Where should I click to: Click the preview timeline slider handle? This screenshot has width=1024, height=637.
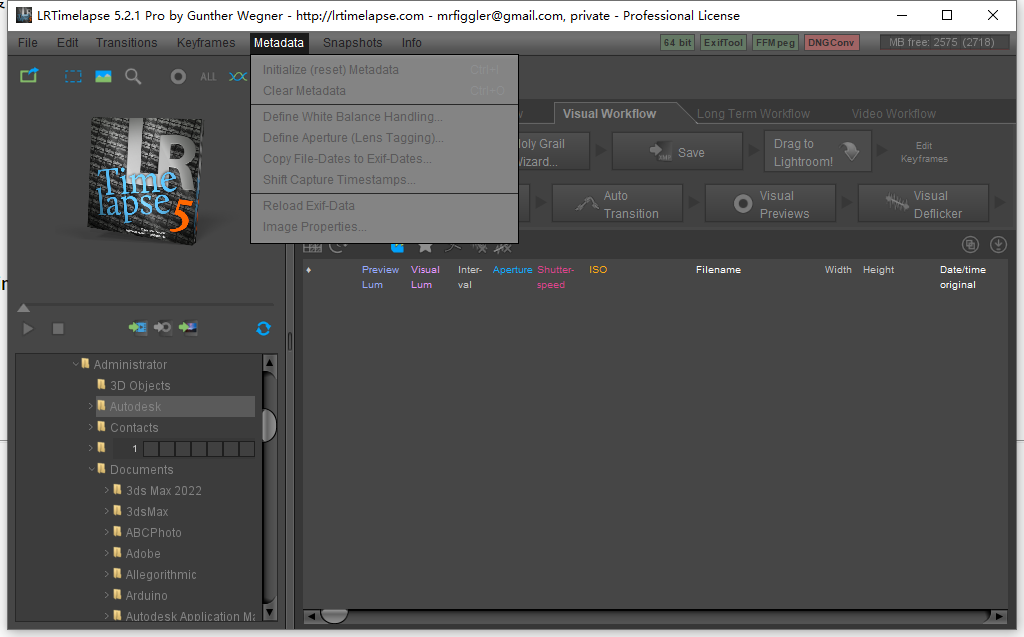click(24, 308)
